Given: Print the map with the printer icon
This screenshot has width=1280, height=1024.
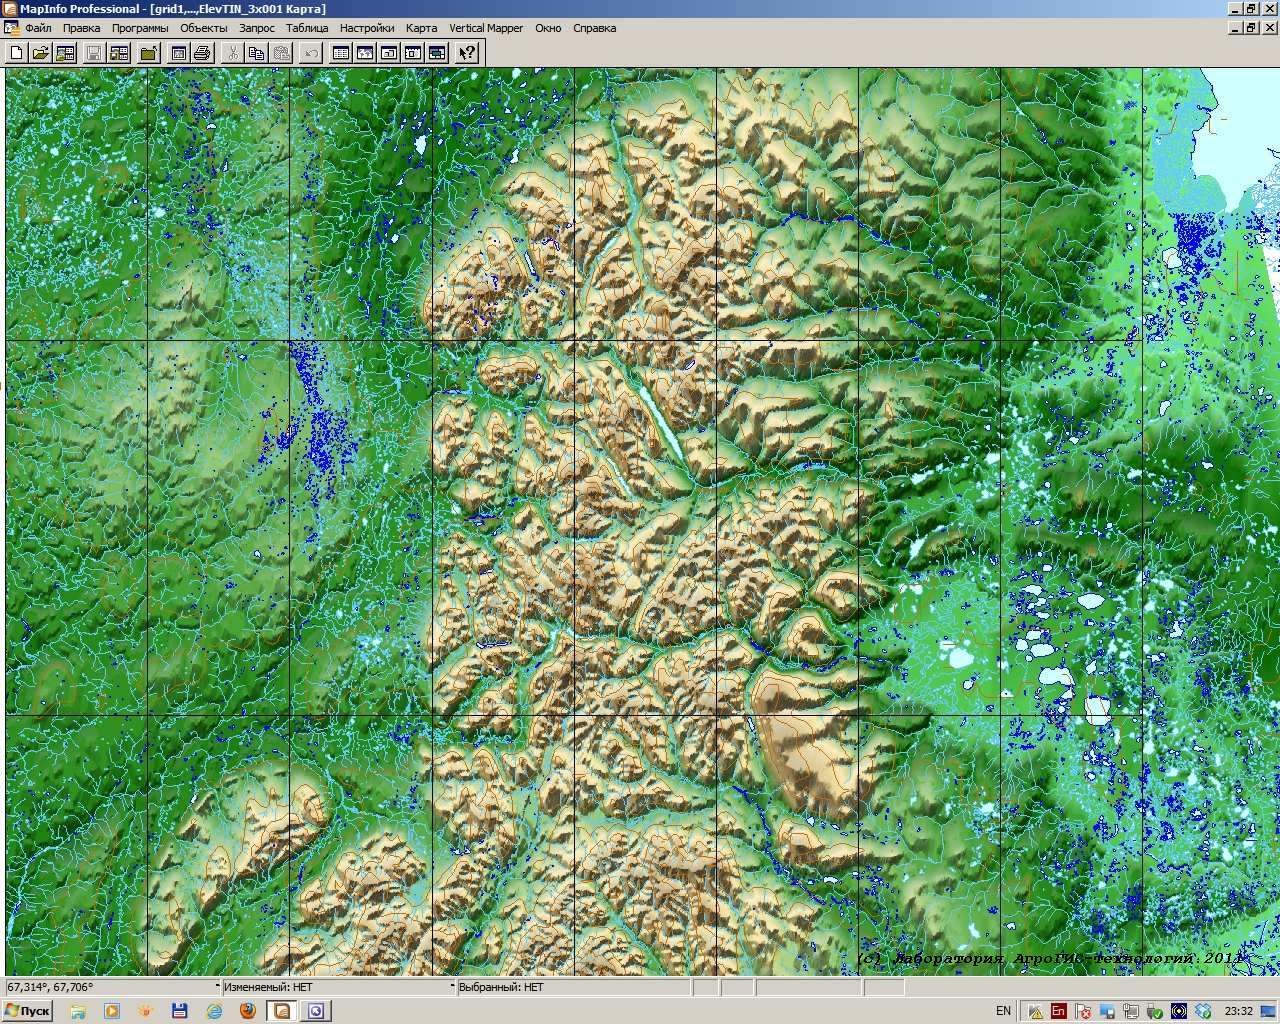Looking at the screenshot, I should (202, 53).
